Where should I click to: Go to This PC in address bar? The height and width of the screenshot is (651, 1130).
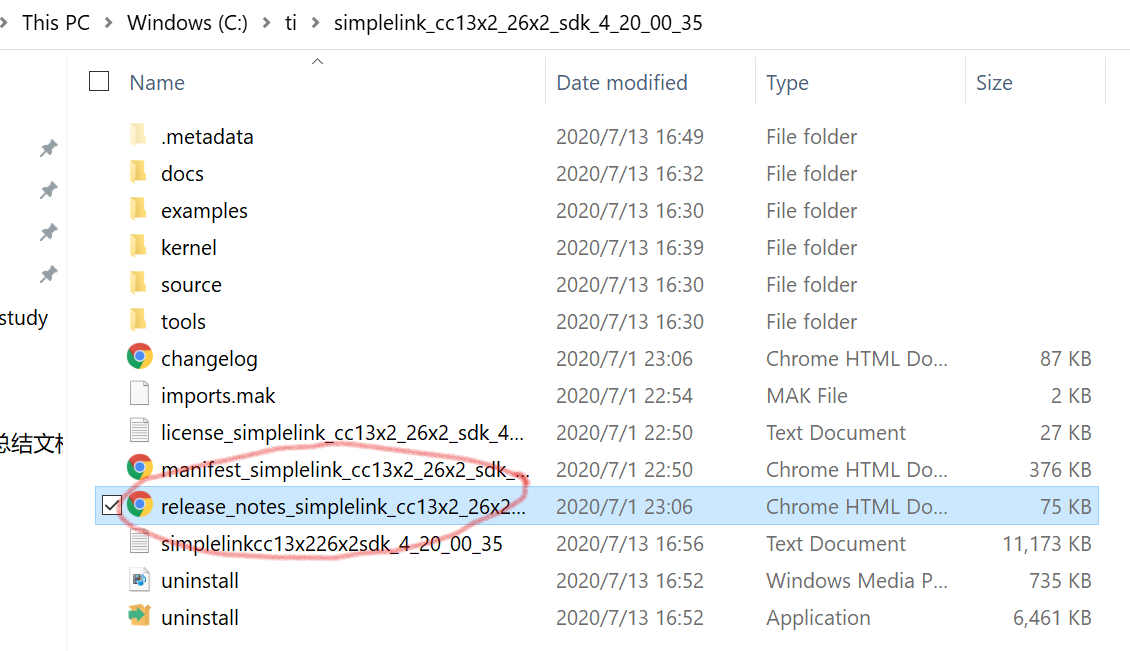click(x=56, y=22)
